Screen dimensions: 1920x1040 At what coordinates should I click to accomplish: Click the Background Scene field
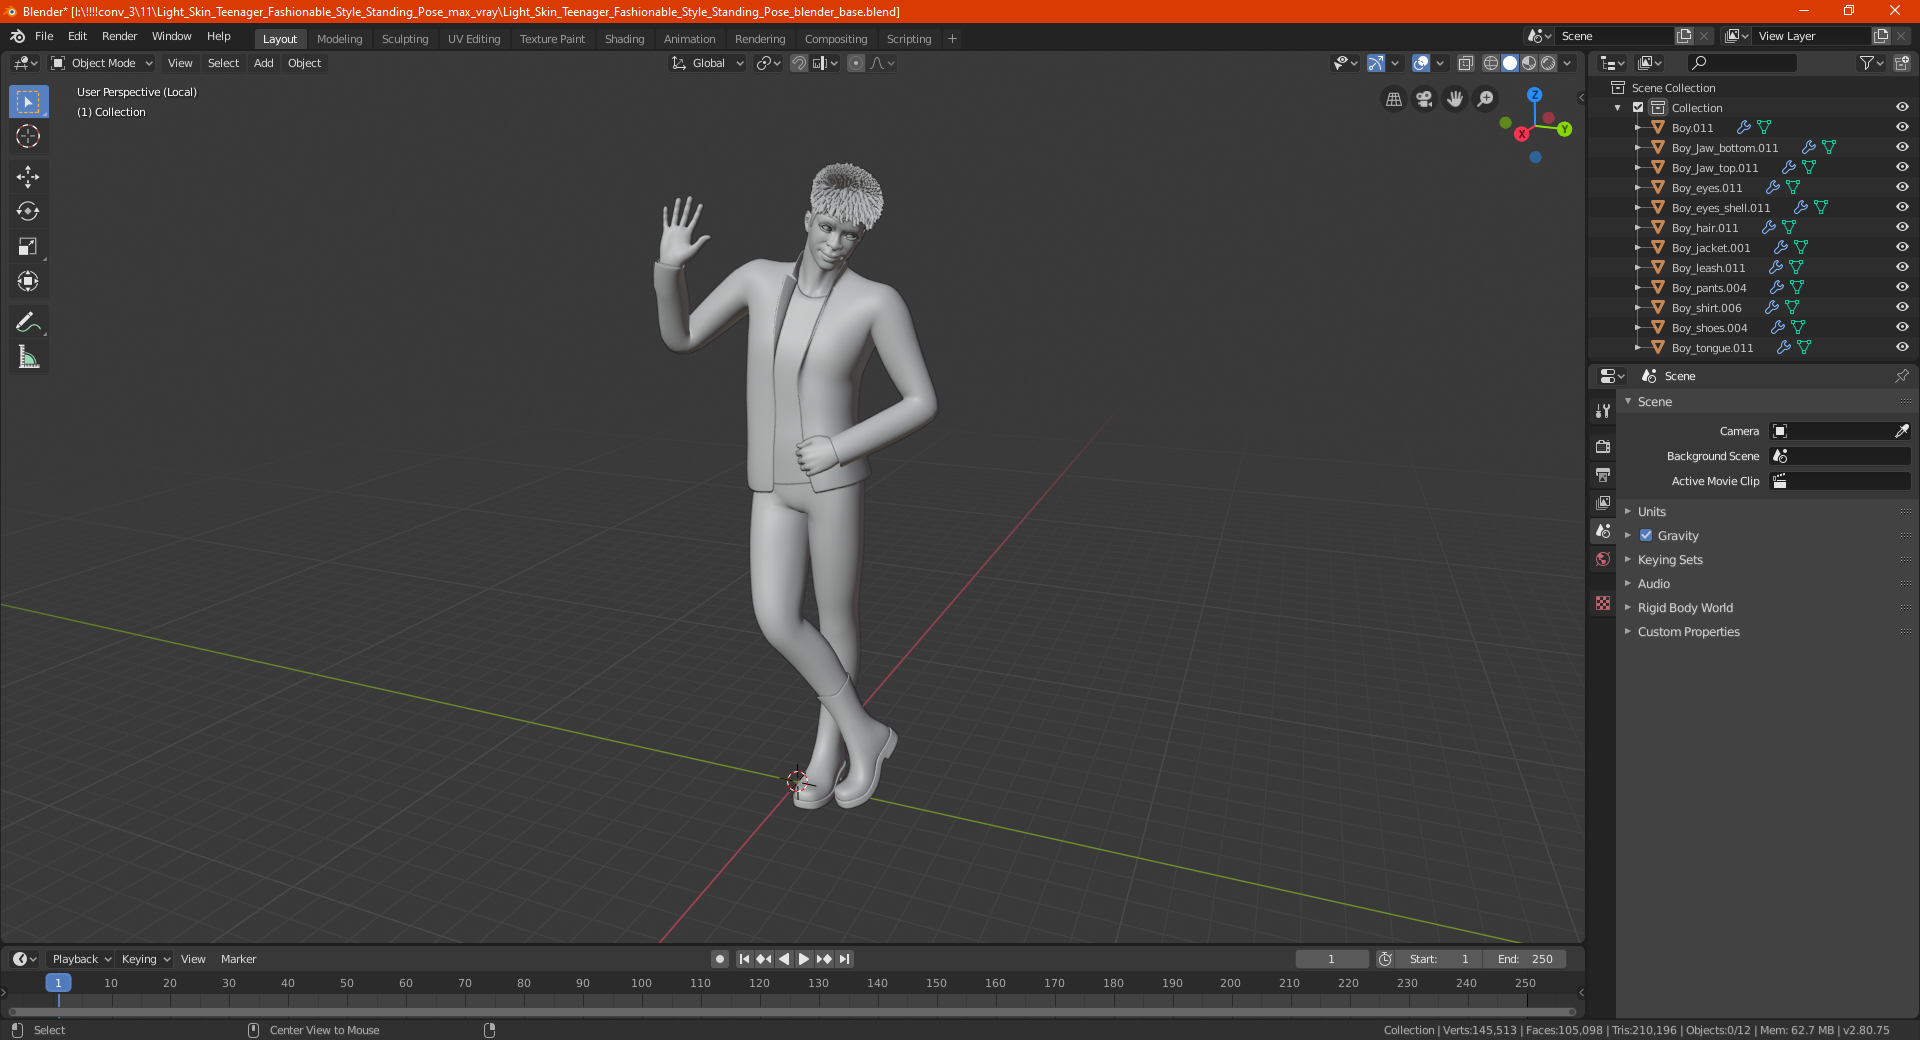pyautogui.click(x=1840, y=456)
